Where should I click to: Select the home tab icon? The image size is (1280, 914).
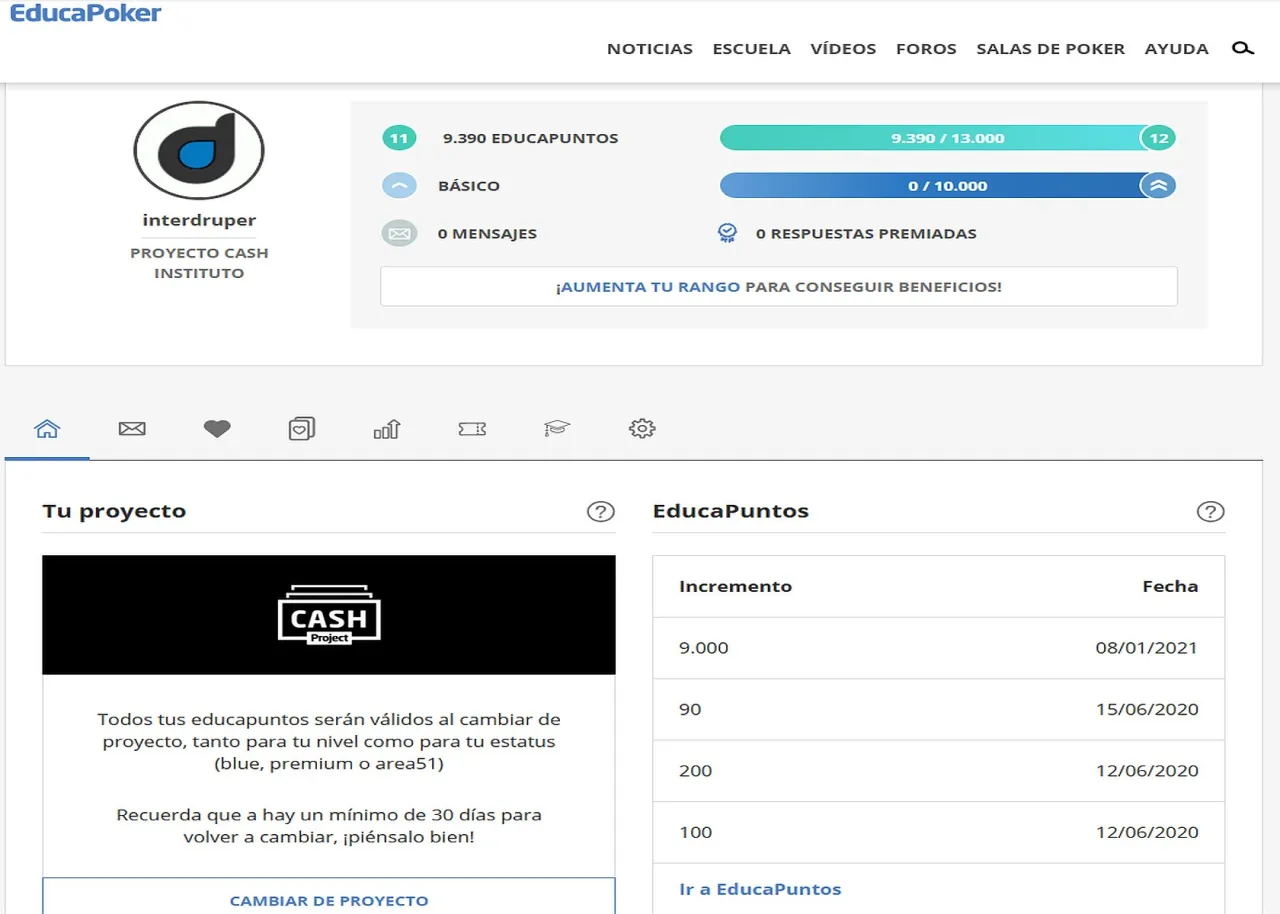[47, 429]
